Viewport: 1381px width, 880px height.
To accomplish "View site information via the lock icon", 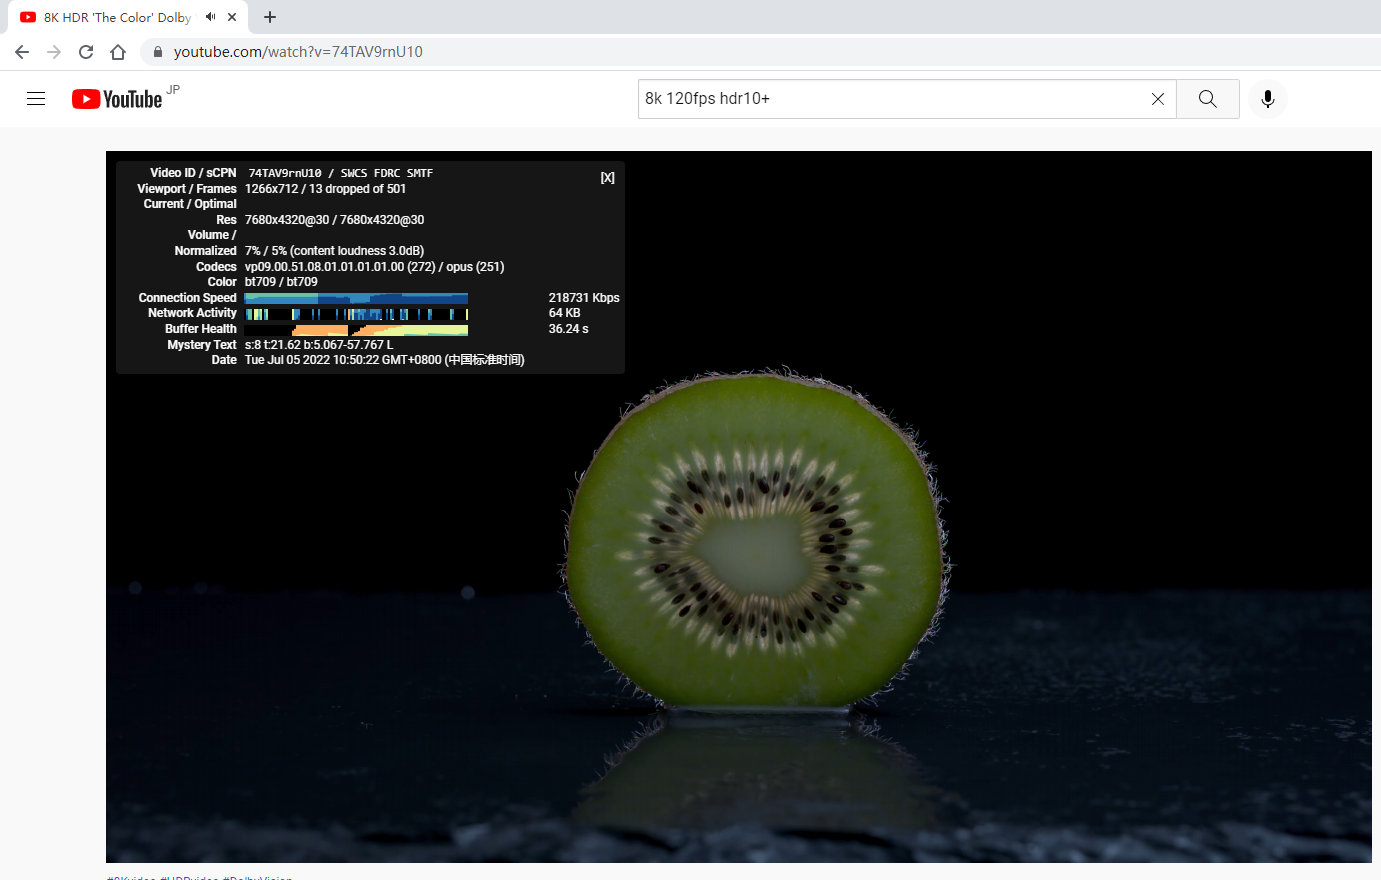I will tap(157, 52).
